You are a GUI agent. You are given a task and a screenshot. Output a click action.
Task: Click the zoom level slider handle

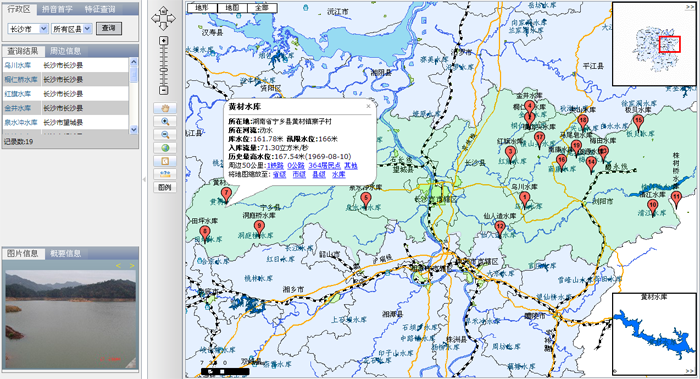click(x=164, y=71)
